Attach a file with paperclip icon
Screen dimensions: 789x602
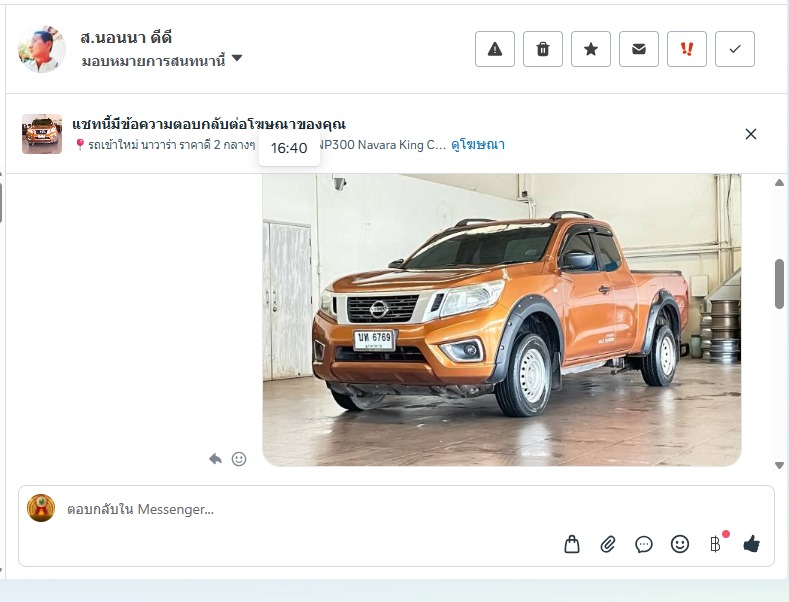(608, 544)
